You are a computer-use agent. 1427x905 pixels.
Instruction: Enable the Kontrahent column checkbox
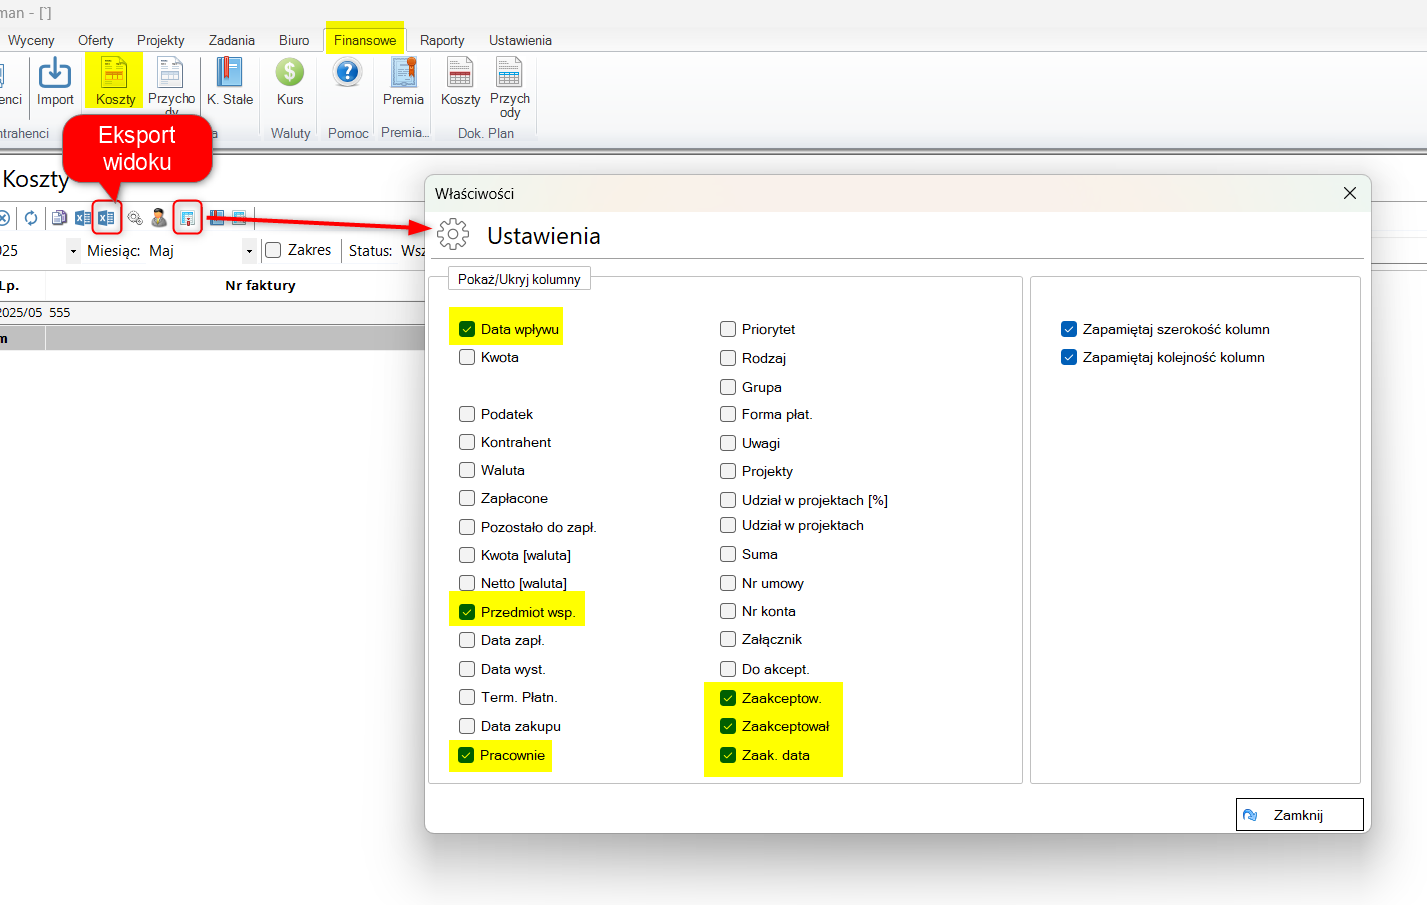tap(467, 442)
